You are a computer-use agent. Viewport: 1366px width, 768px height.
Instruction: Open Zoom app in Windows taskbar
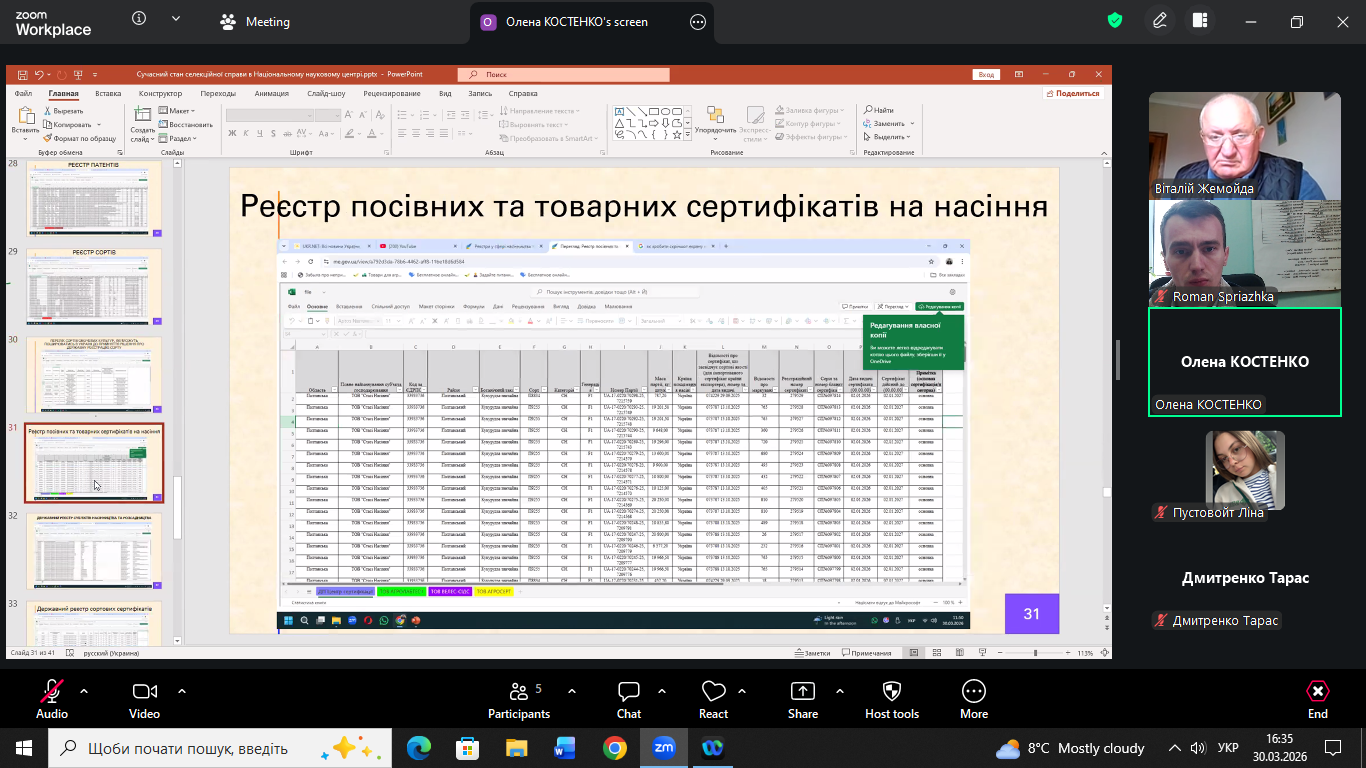[x=663, y=747]
